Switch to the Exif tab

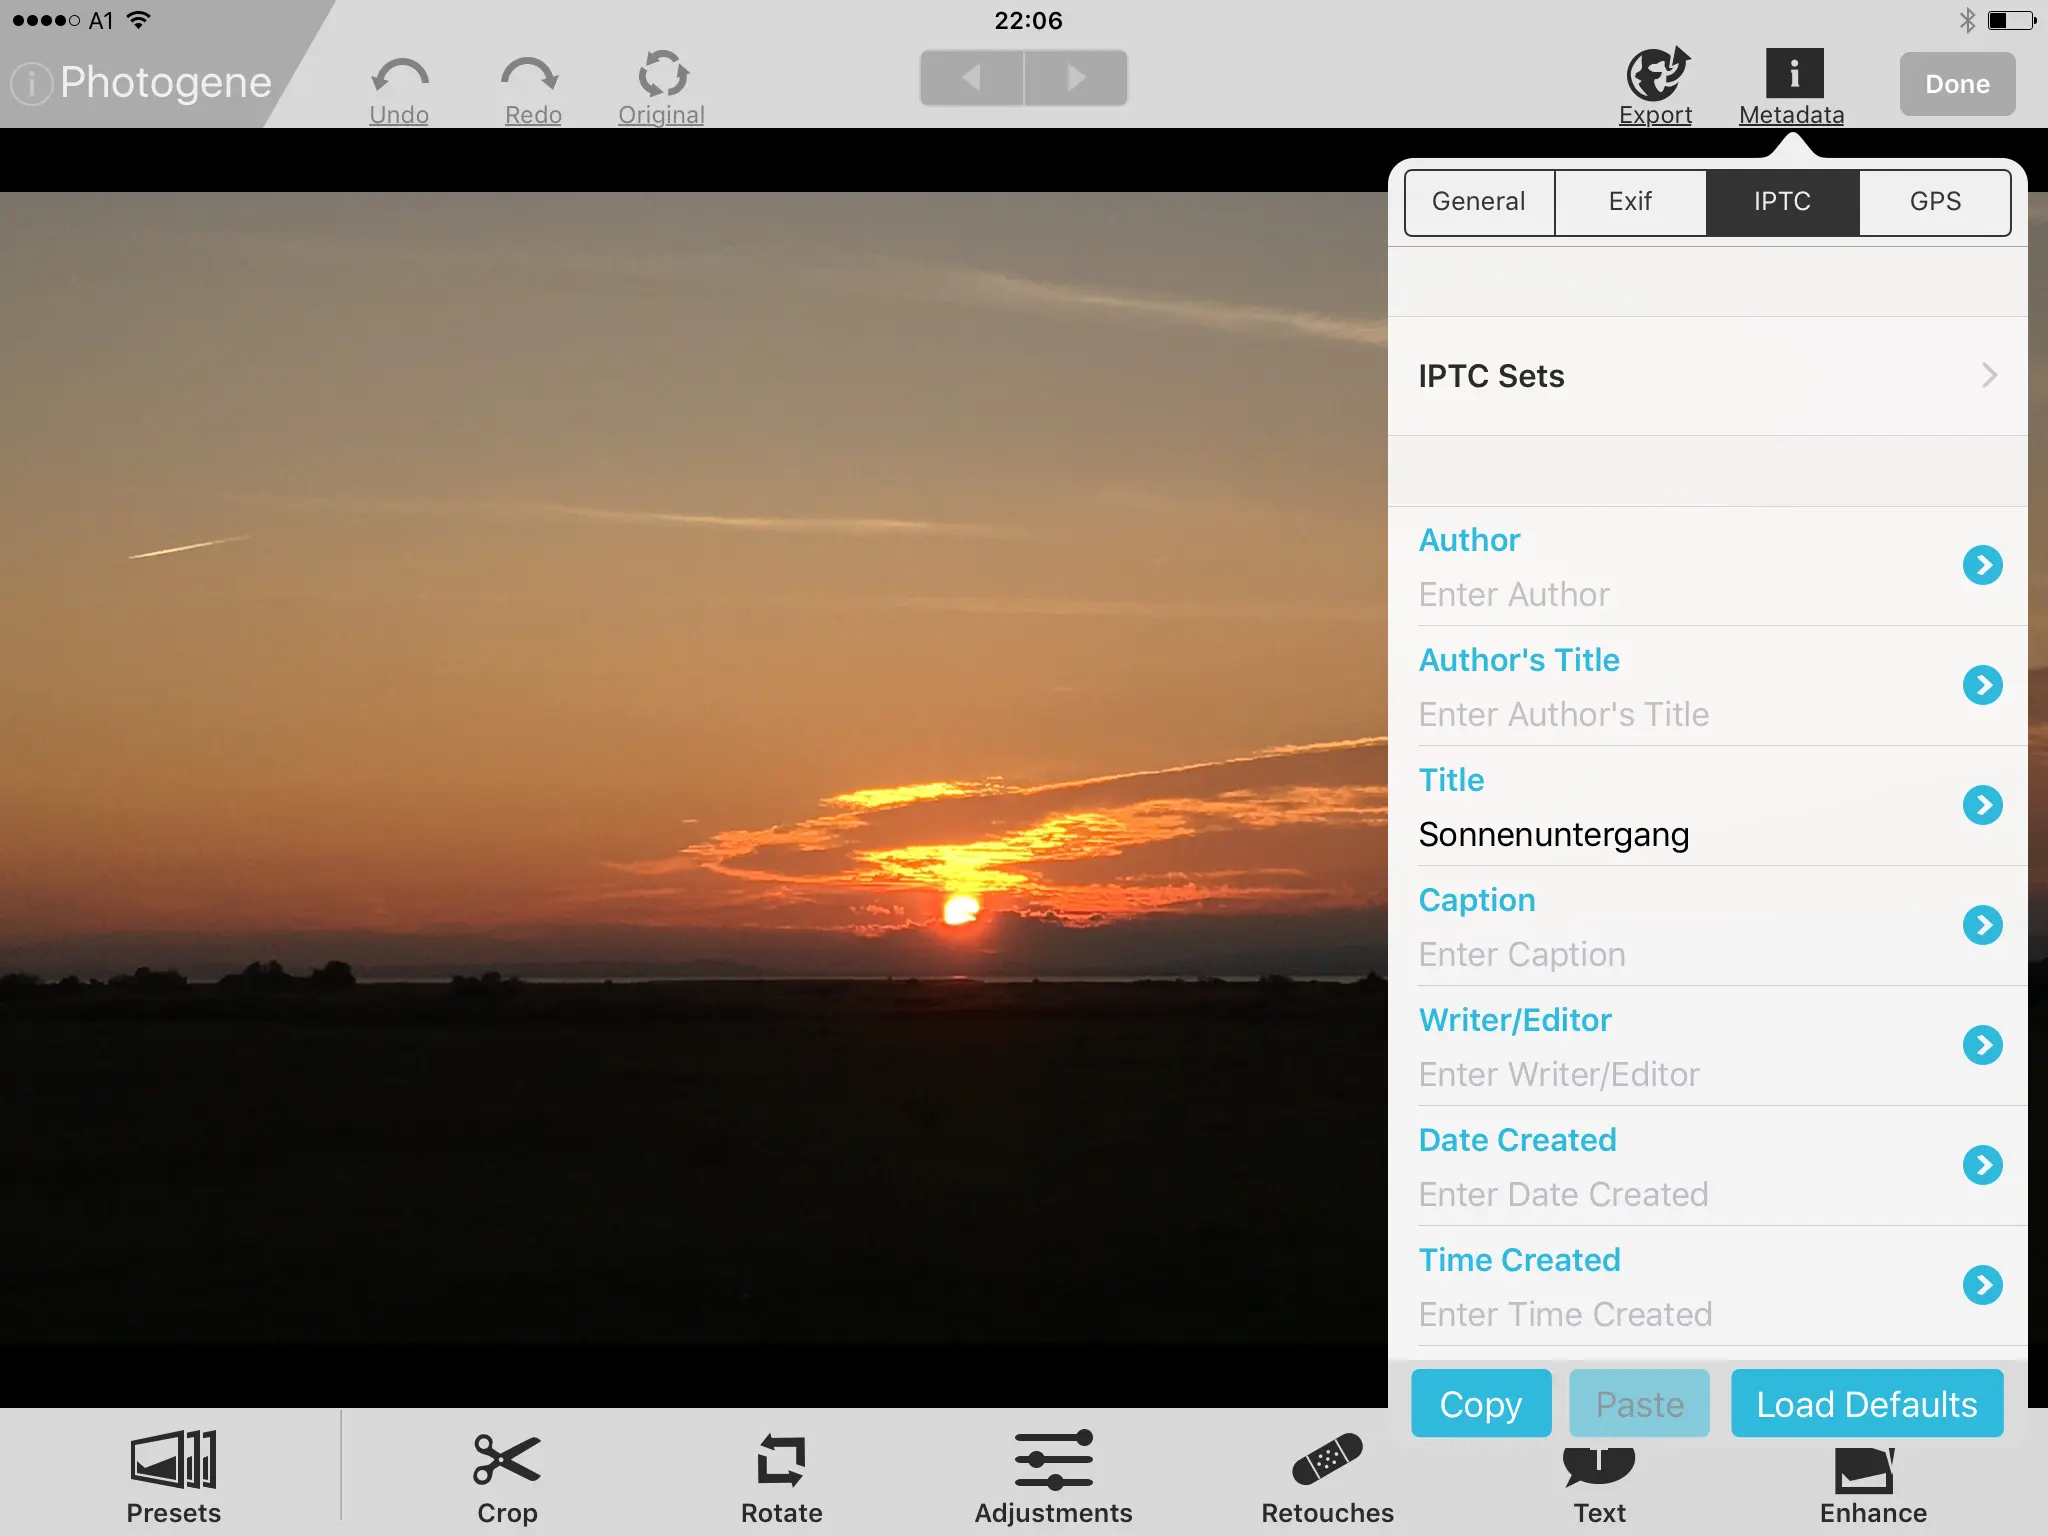[1630, 202]
